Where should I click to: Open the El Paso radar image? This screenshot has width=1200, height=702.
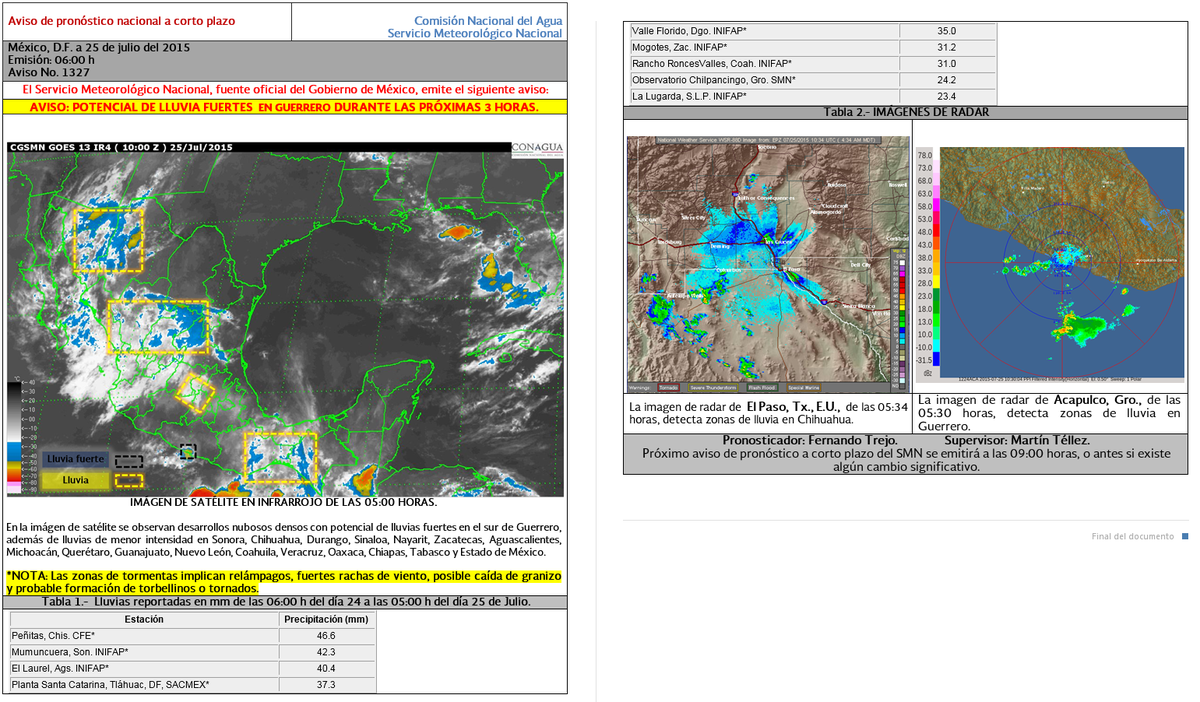(768, 264)
